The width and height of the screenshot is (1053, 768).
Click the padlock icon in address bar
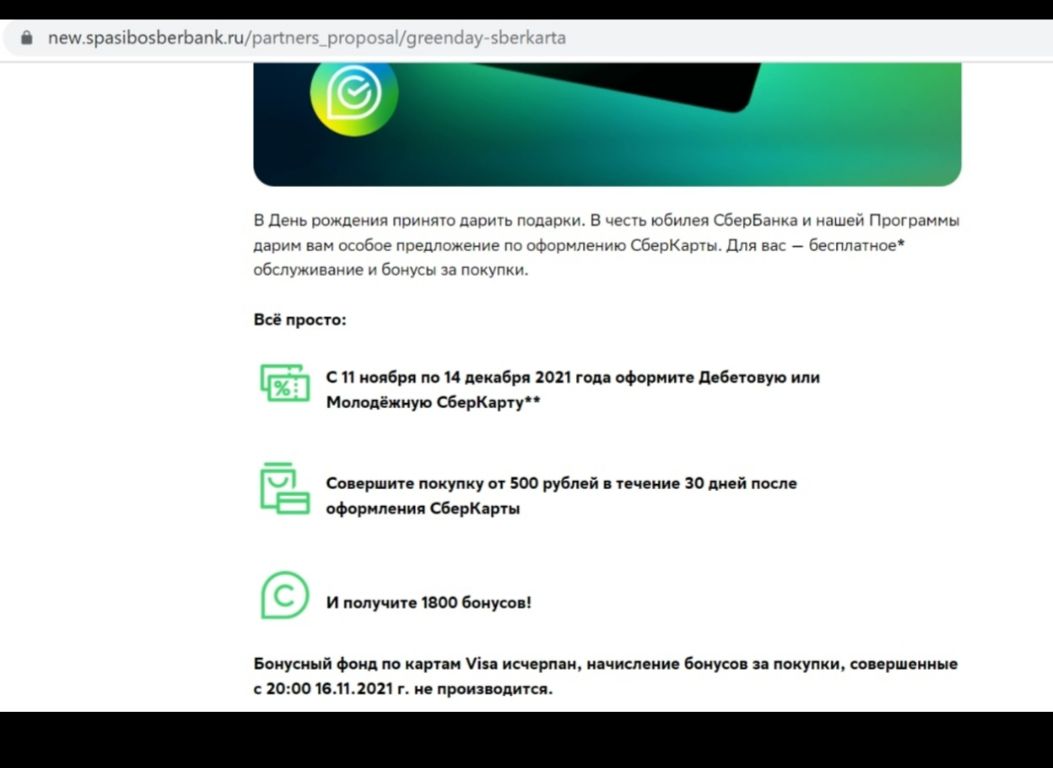tap(26, 38)
